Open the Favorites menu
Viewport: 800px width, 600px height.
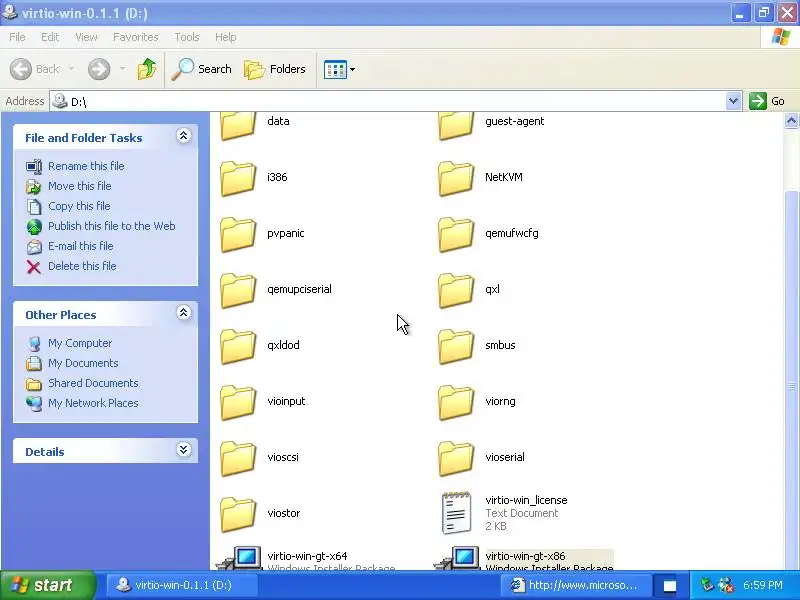pos(136,37)
